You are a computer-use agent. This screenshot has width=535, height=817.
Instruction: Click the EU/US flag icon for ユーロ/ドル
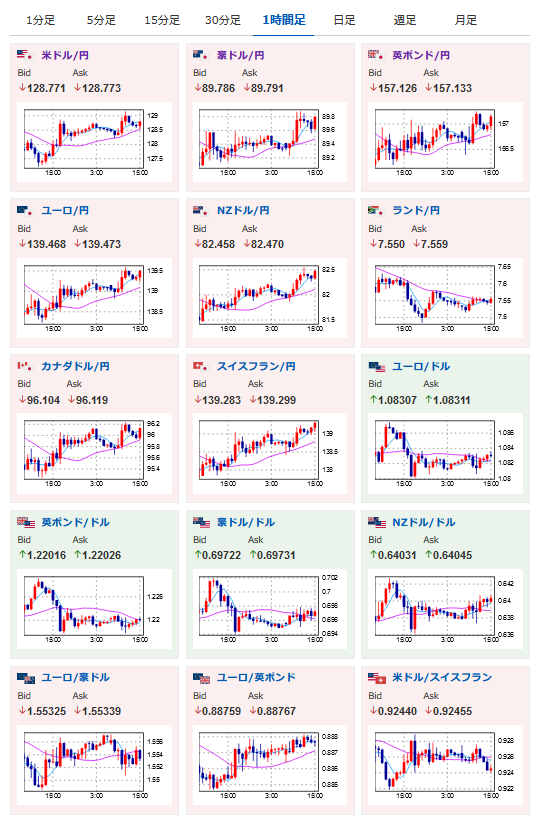point(376,366)
